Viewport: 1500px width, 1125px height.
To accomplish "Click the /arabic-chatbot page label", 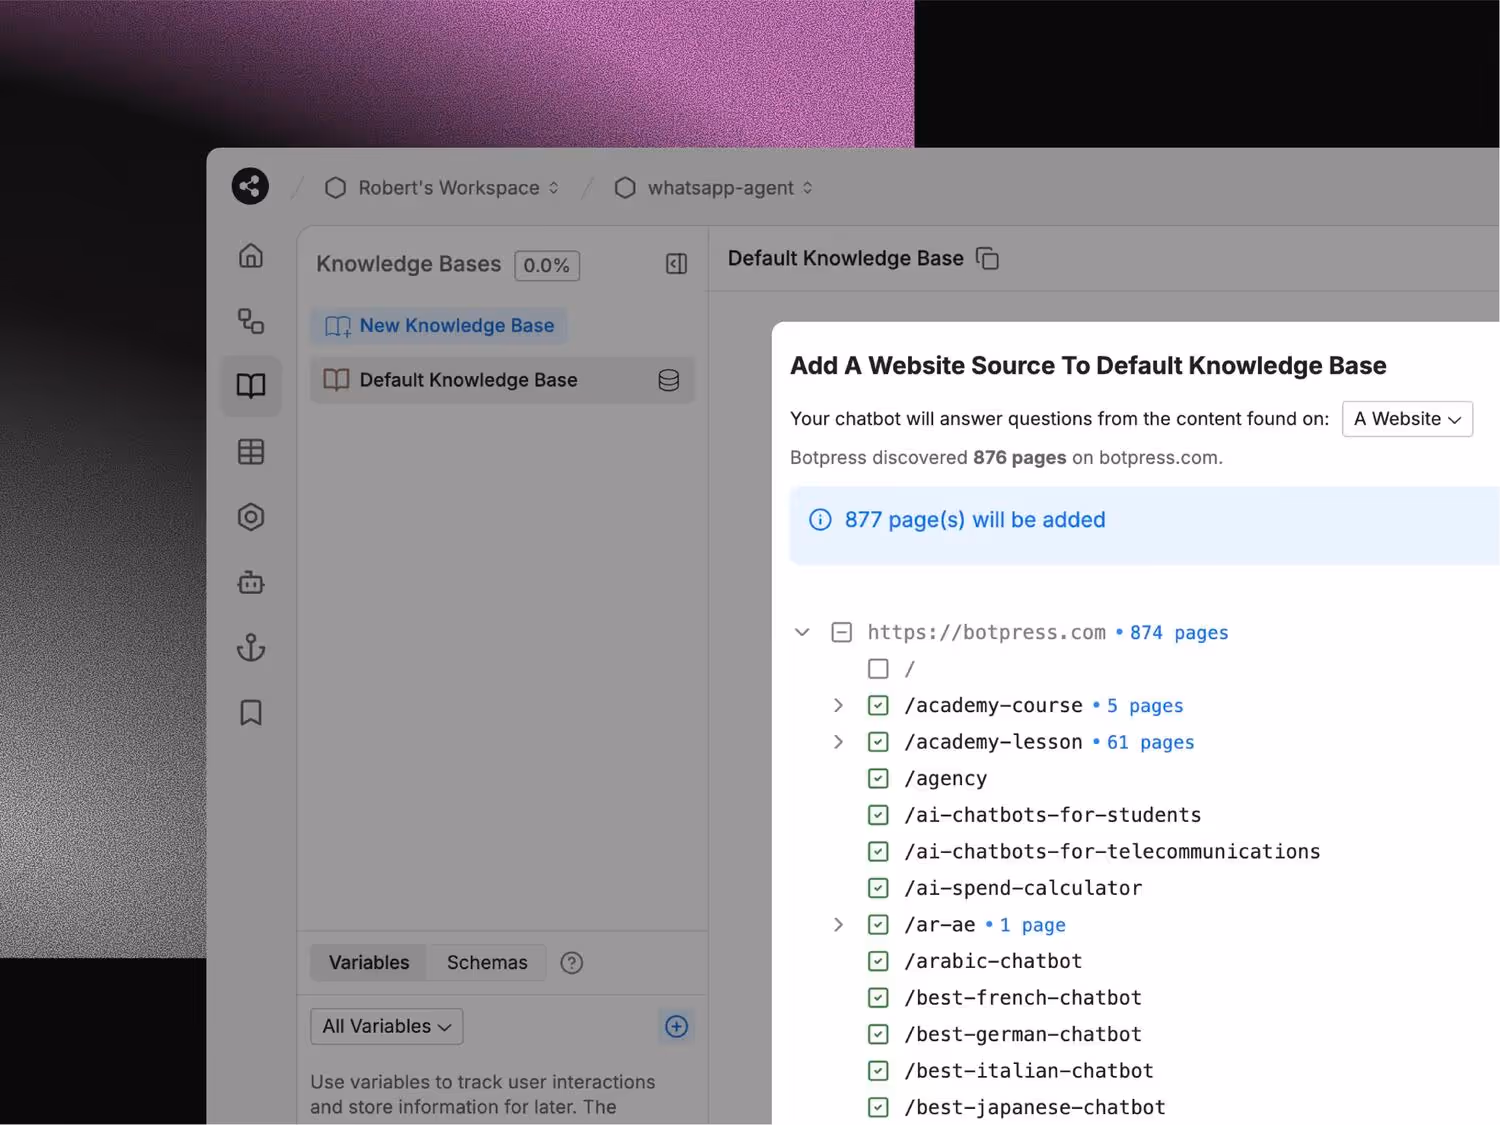I will (993, 961).
